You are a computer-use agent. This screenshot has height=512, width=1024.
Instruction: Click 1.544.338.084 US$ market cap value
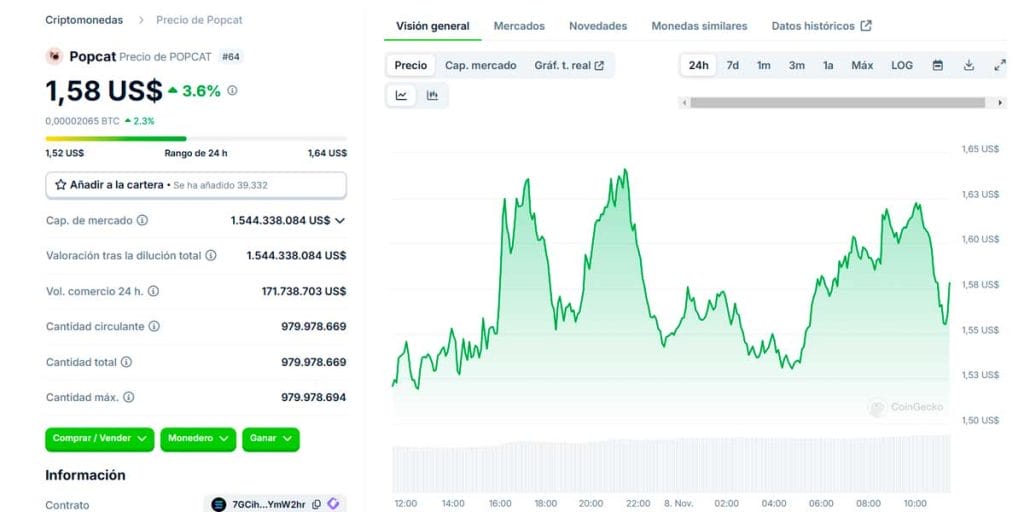tap(280, 221)
